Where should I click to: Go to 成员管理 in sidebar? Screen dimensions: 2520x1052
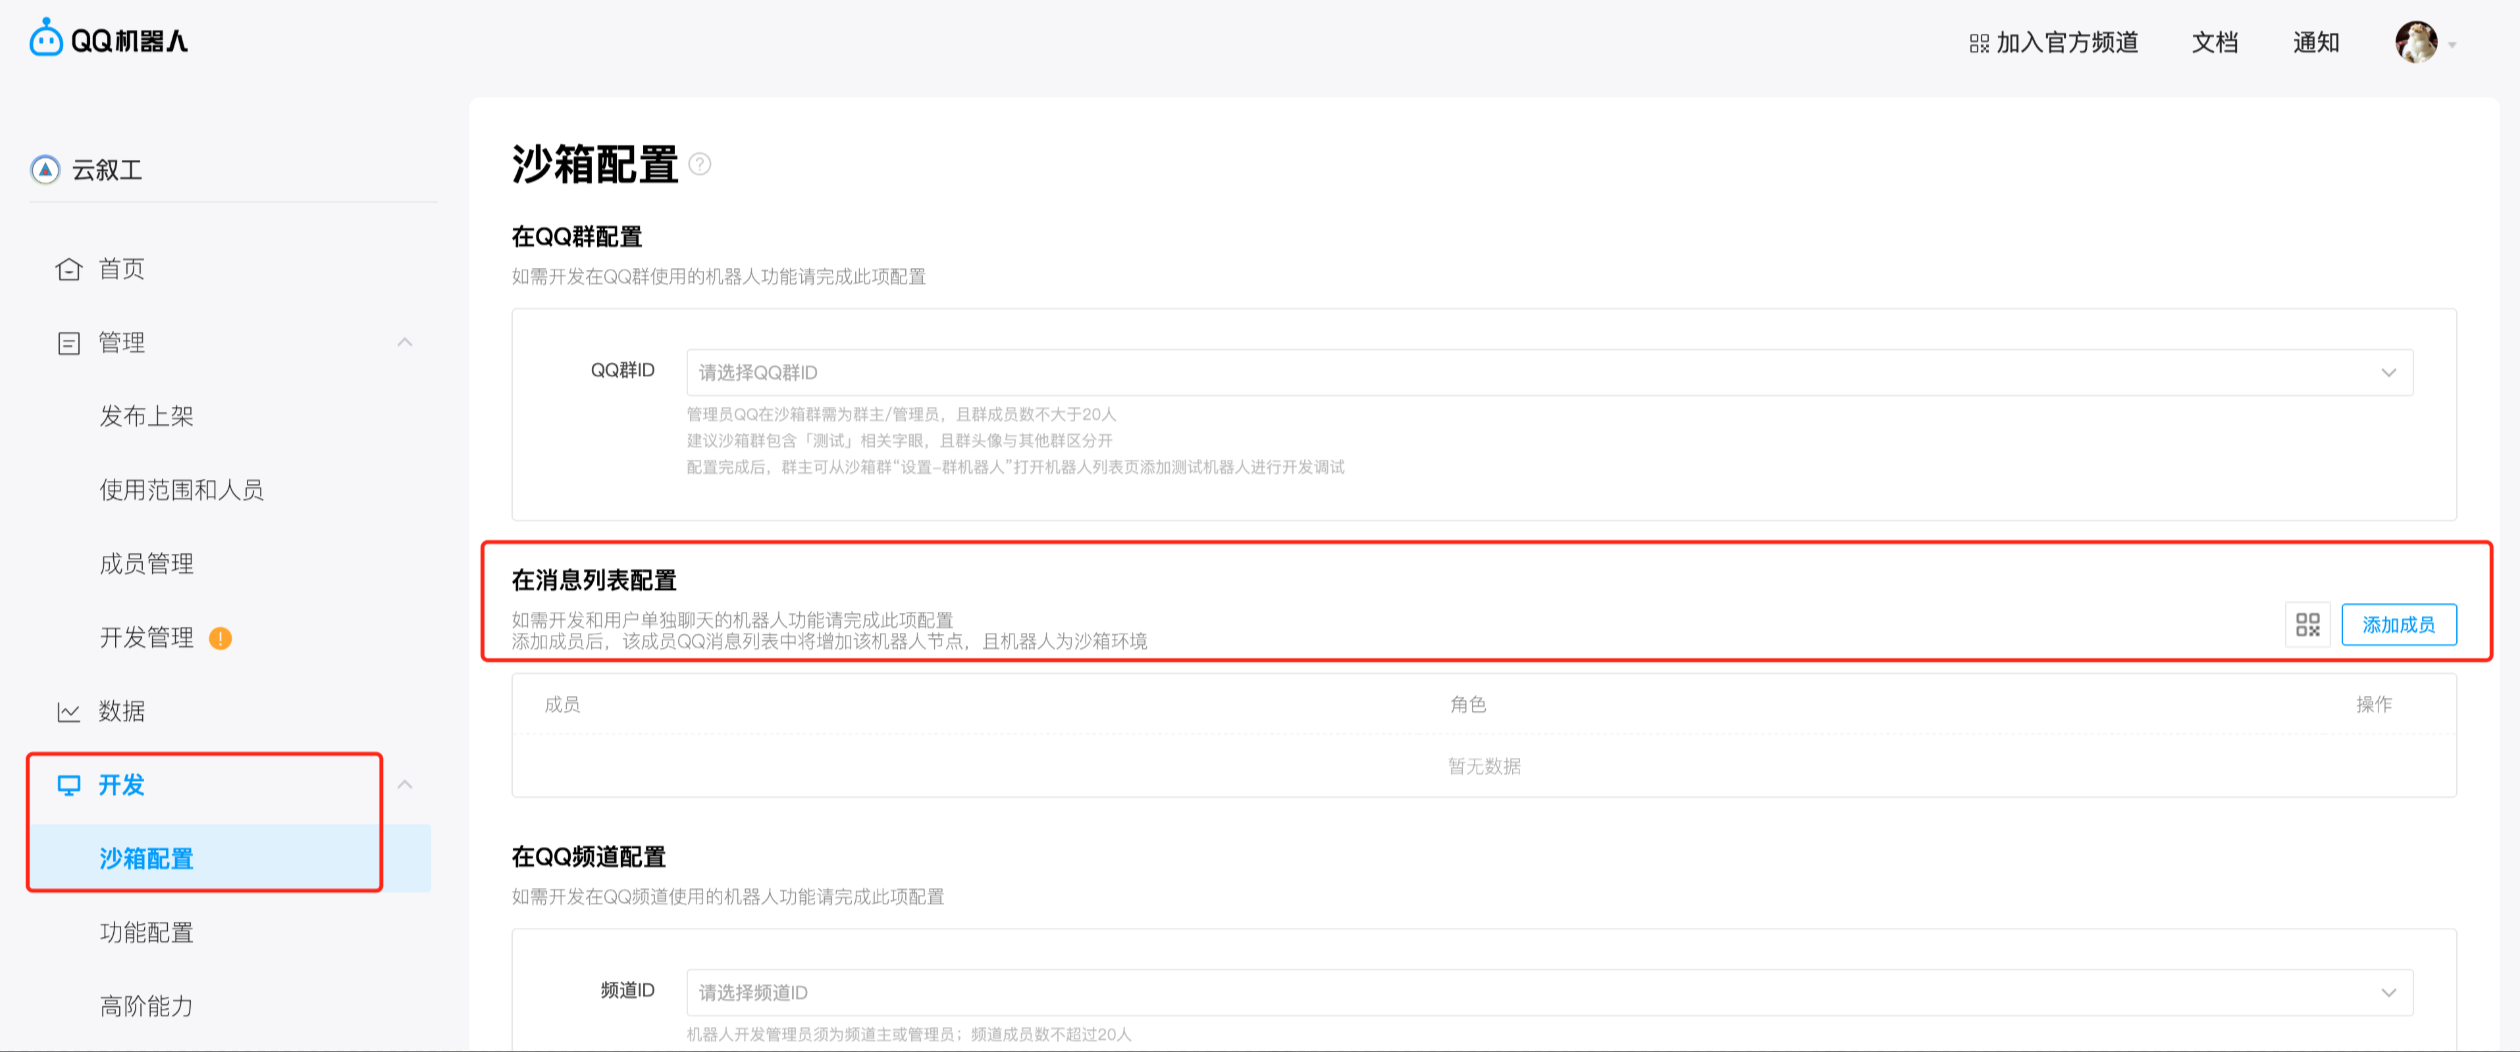(x=146, y=564)
